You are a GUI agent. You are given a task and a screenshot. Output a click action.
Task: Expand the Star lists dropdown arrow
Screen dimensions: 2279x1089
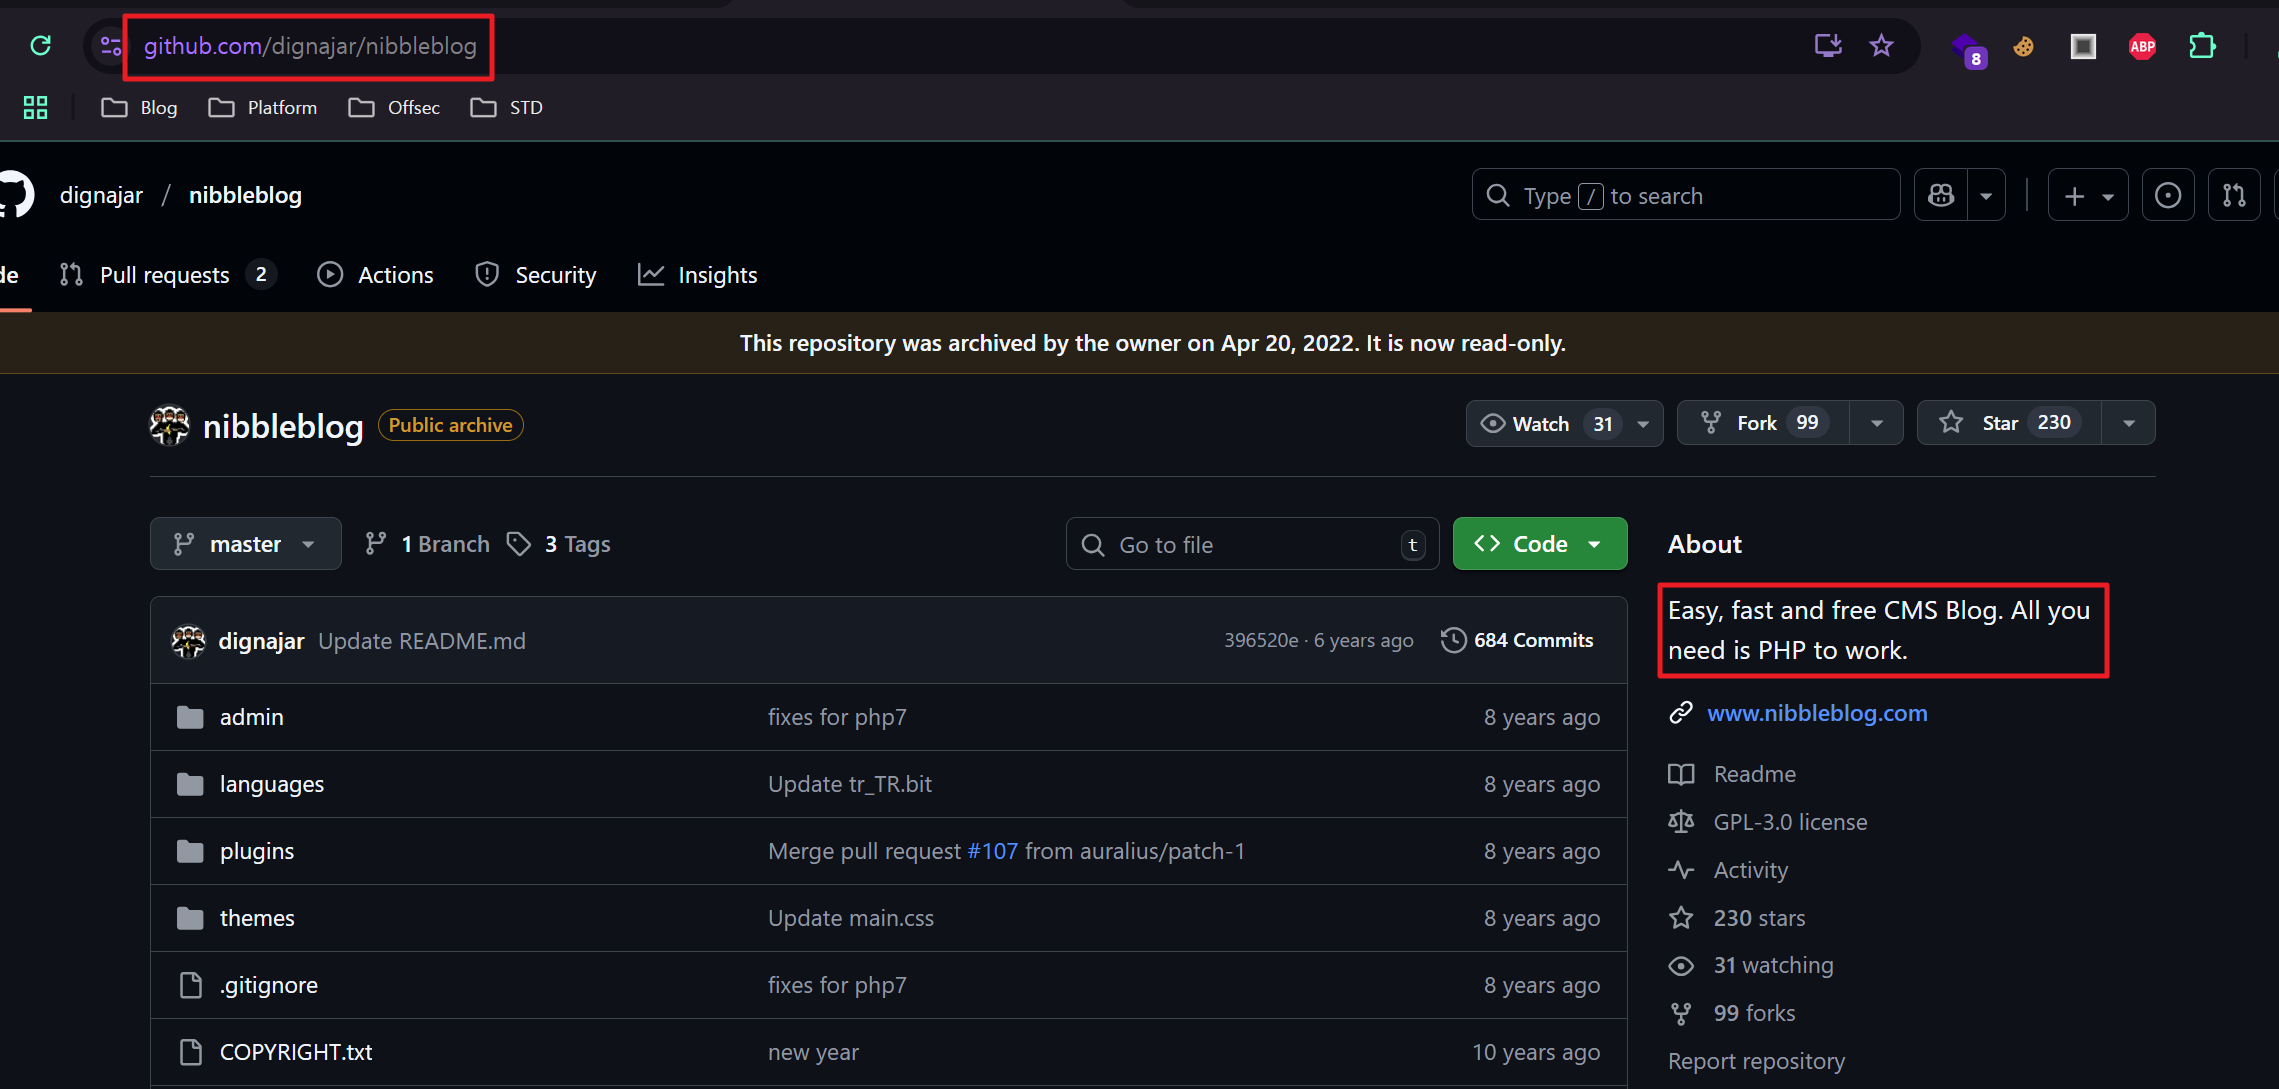tap(2129, 423)
